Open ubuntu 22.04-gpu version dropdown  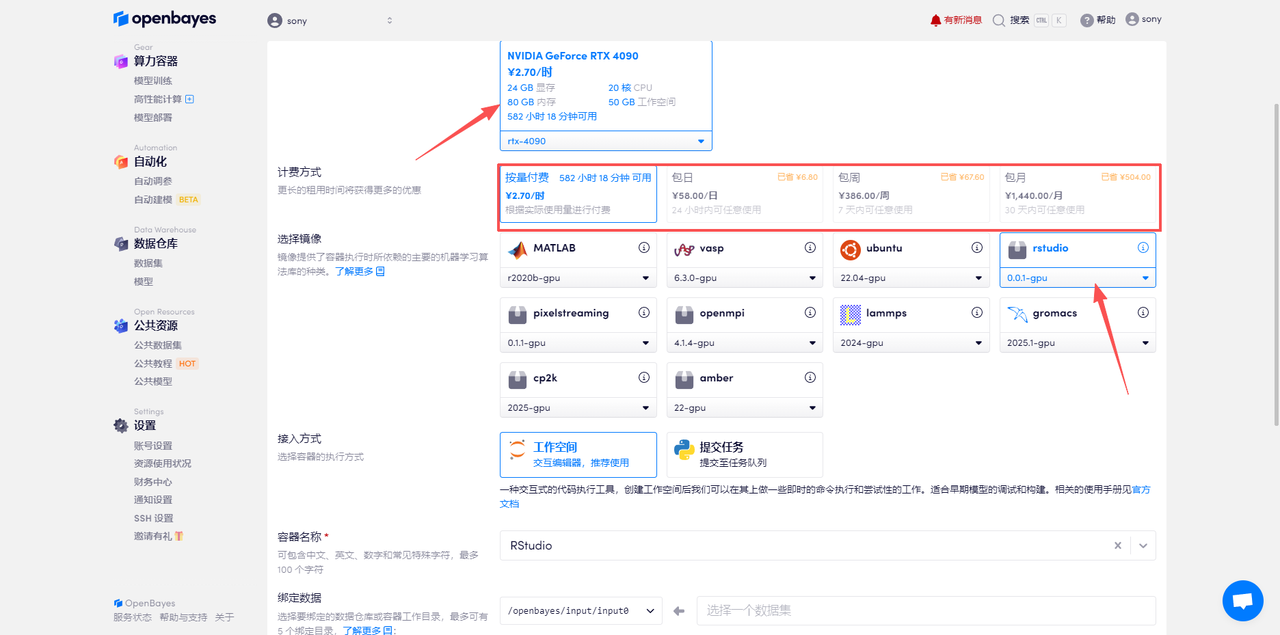[x=911, y=277]
